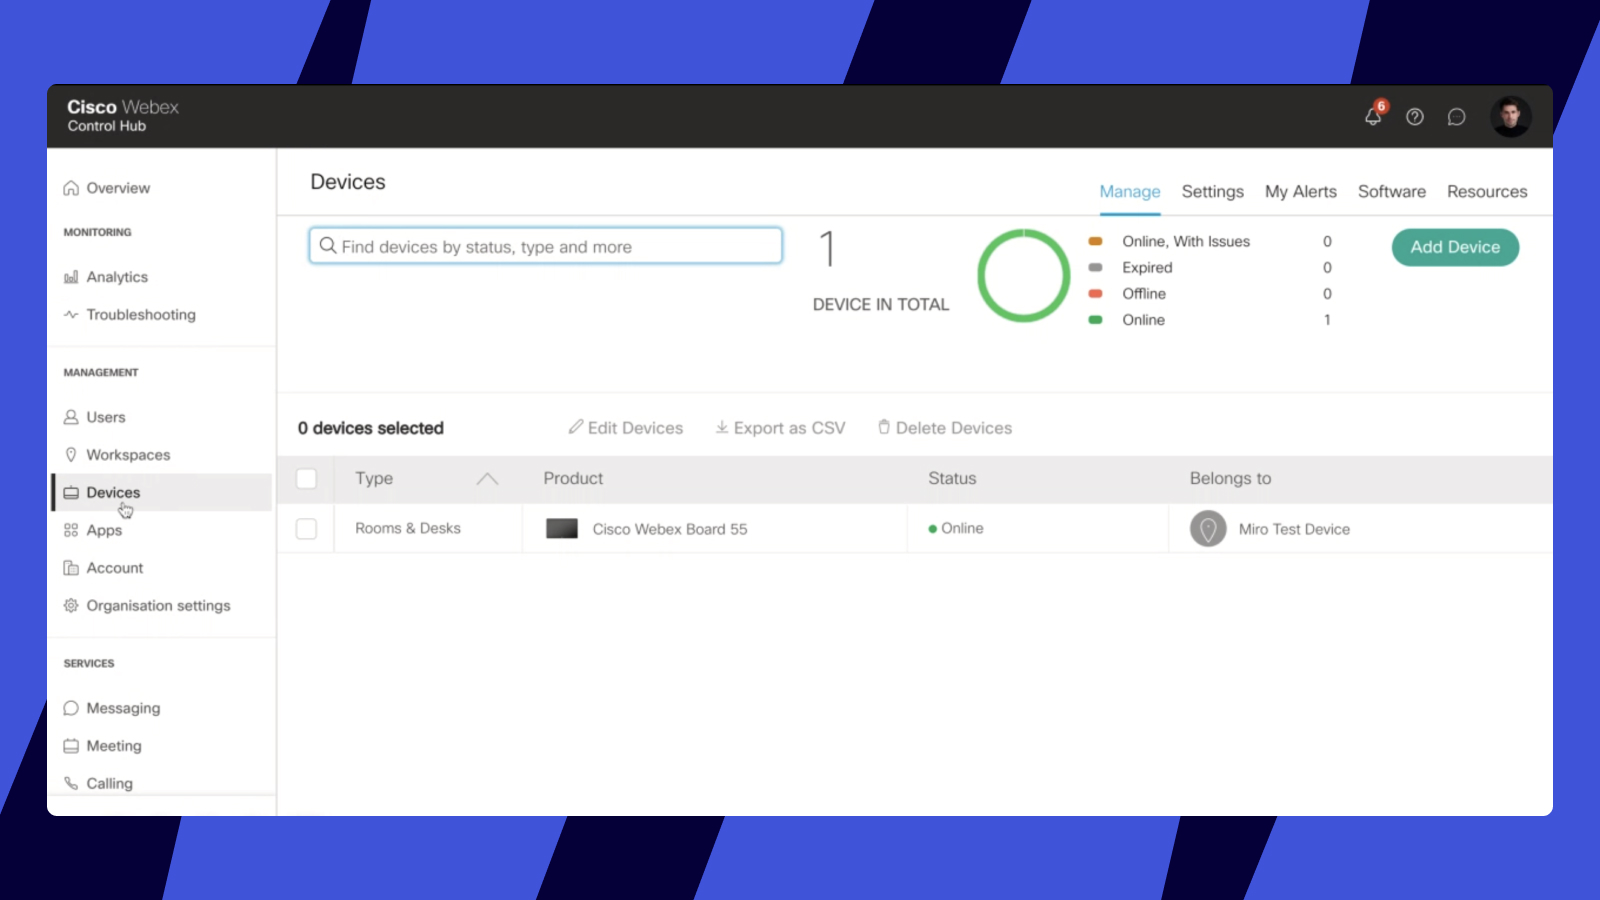Open Cisco Webex Board 55 device

(670, 529)
